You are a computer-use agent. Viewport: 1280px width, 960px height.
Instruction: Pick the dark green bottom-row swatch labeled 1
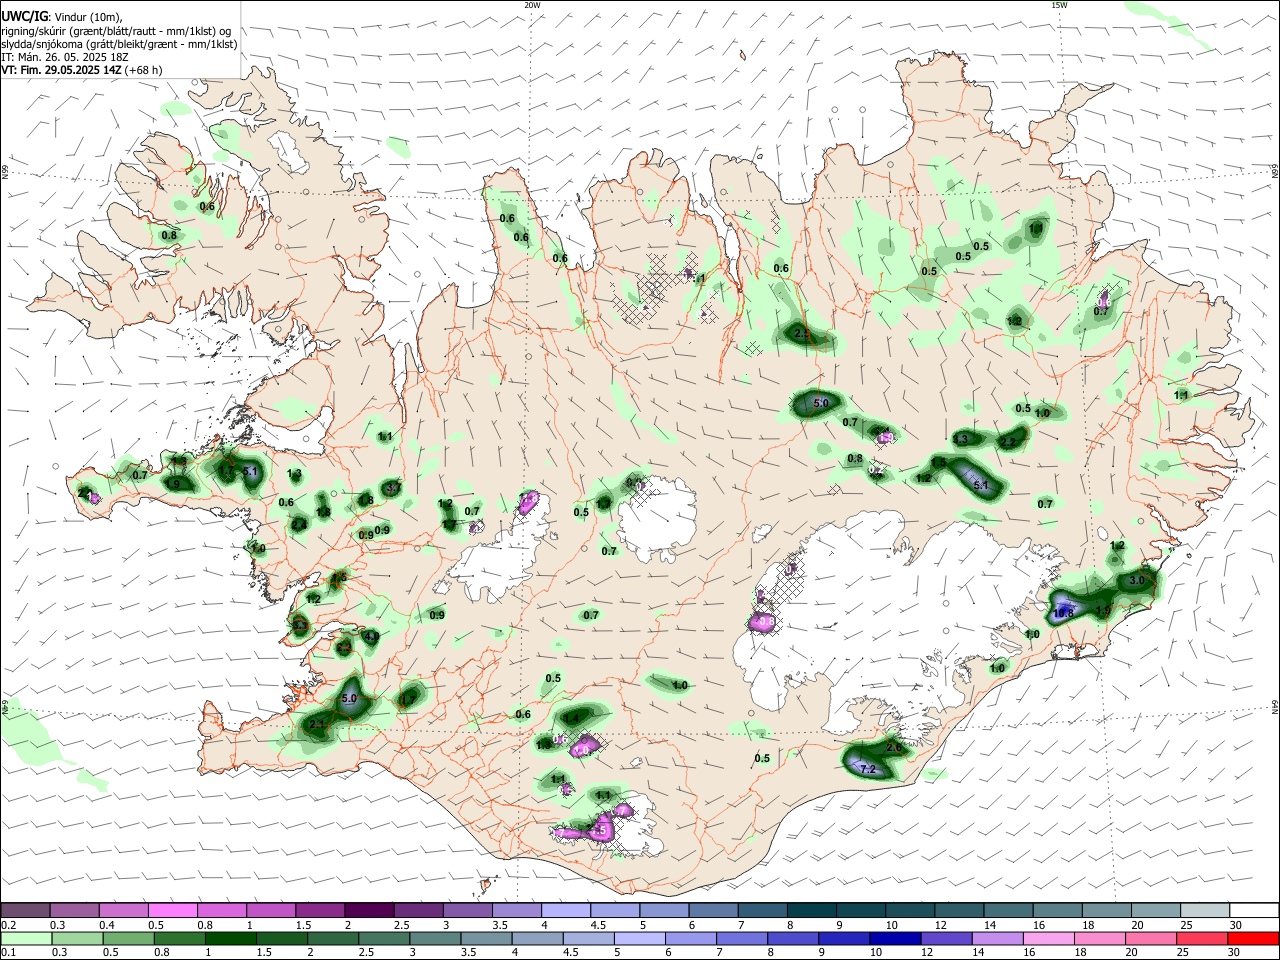coord(231,938)
